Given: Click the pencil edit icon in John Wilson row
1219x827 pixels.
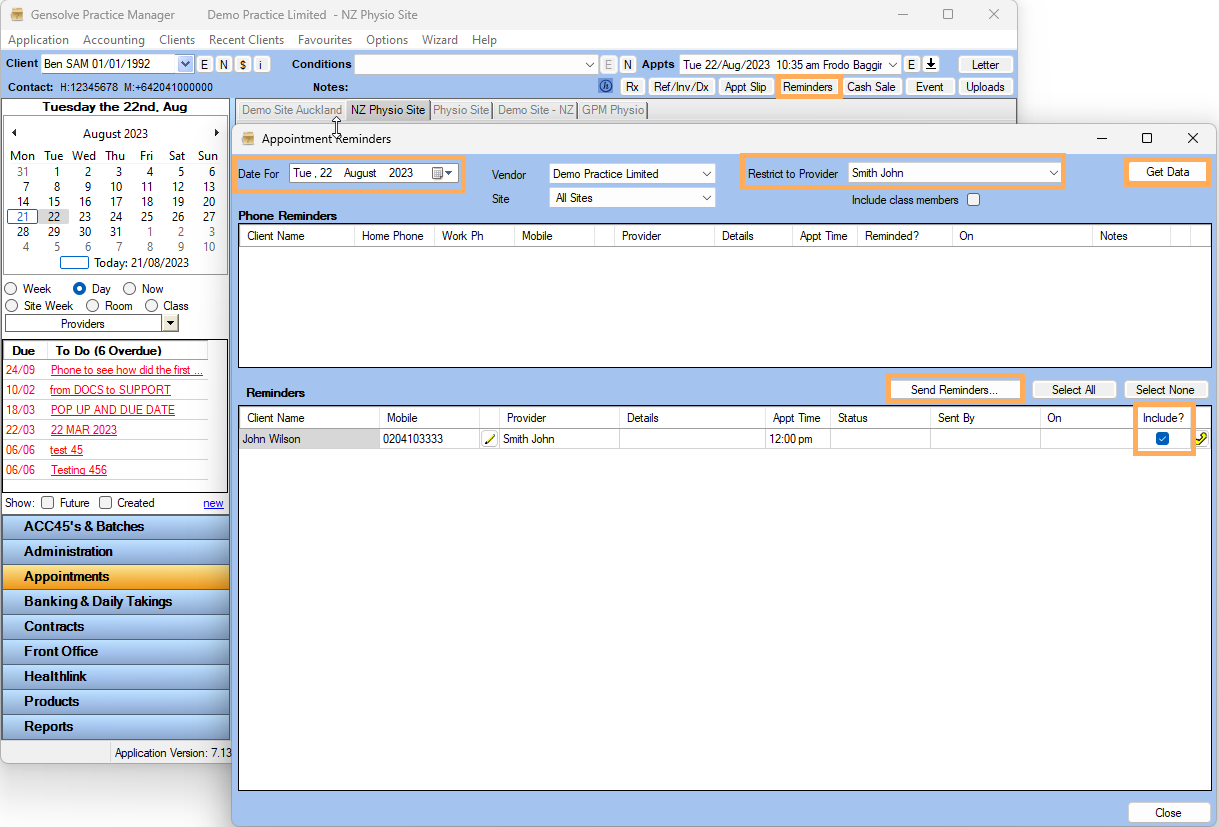Looking at the screenshot, I should point(490,439).
